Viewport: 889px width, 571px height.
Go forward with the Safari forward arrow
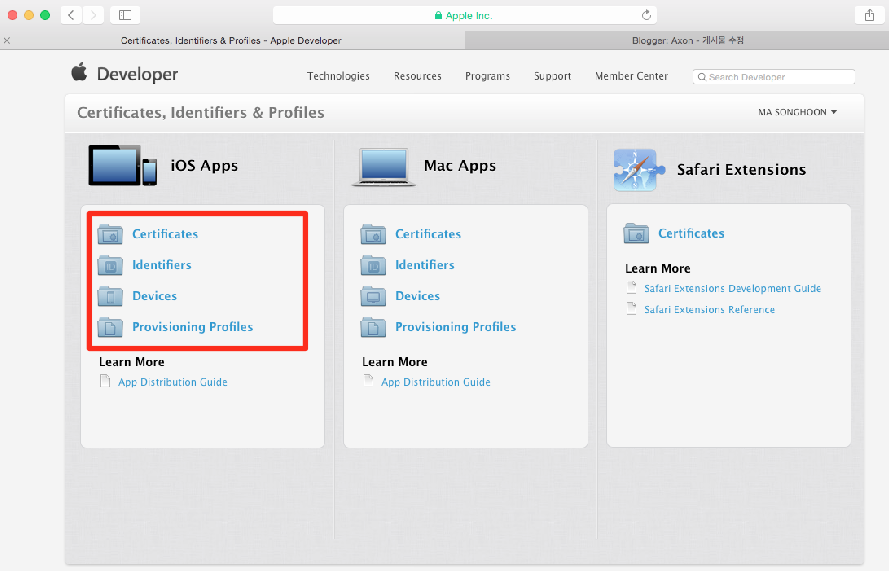[94, 15]
